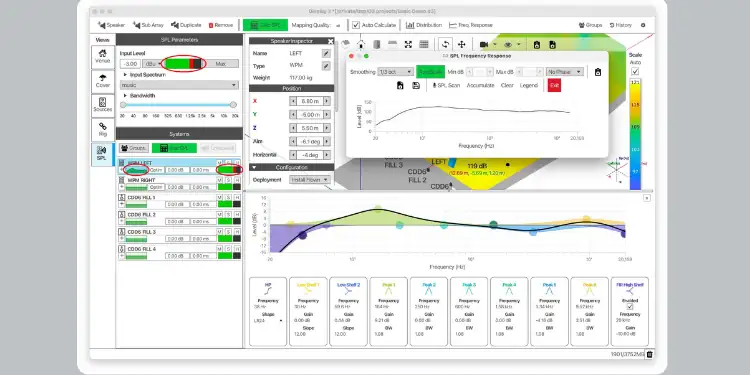Remove the selected speaker

coord(221,25)
